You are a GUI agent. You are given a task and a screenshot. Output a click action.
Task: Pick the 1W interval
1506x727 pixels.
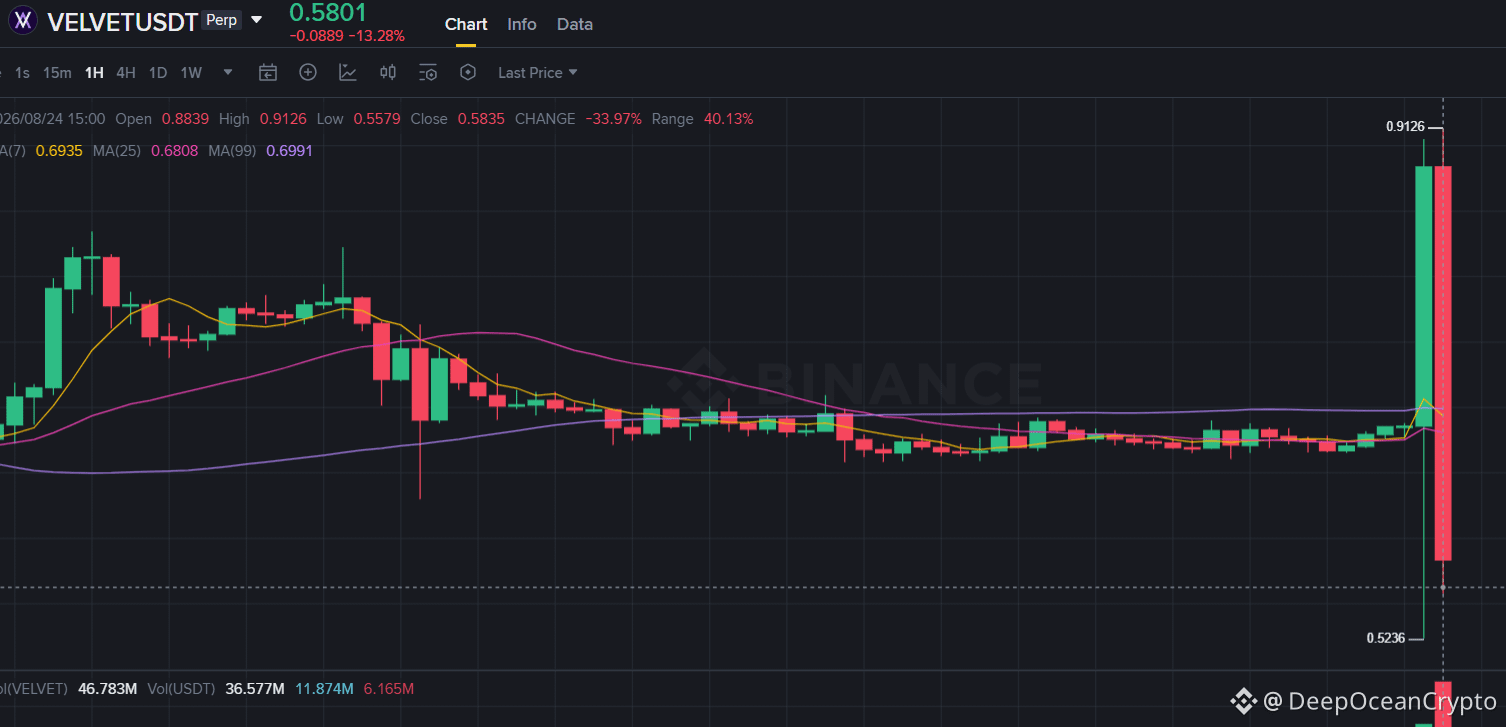191,72
